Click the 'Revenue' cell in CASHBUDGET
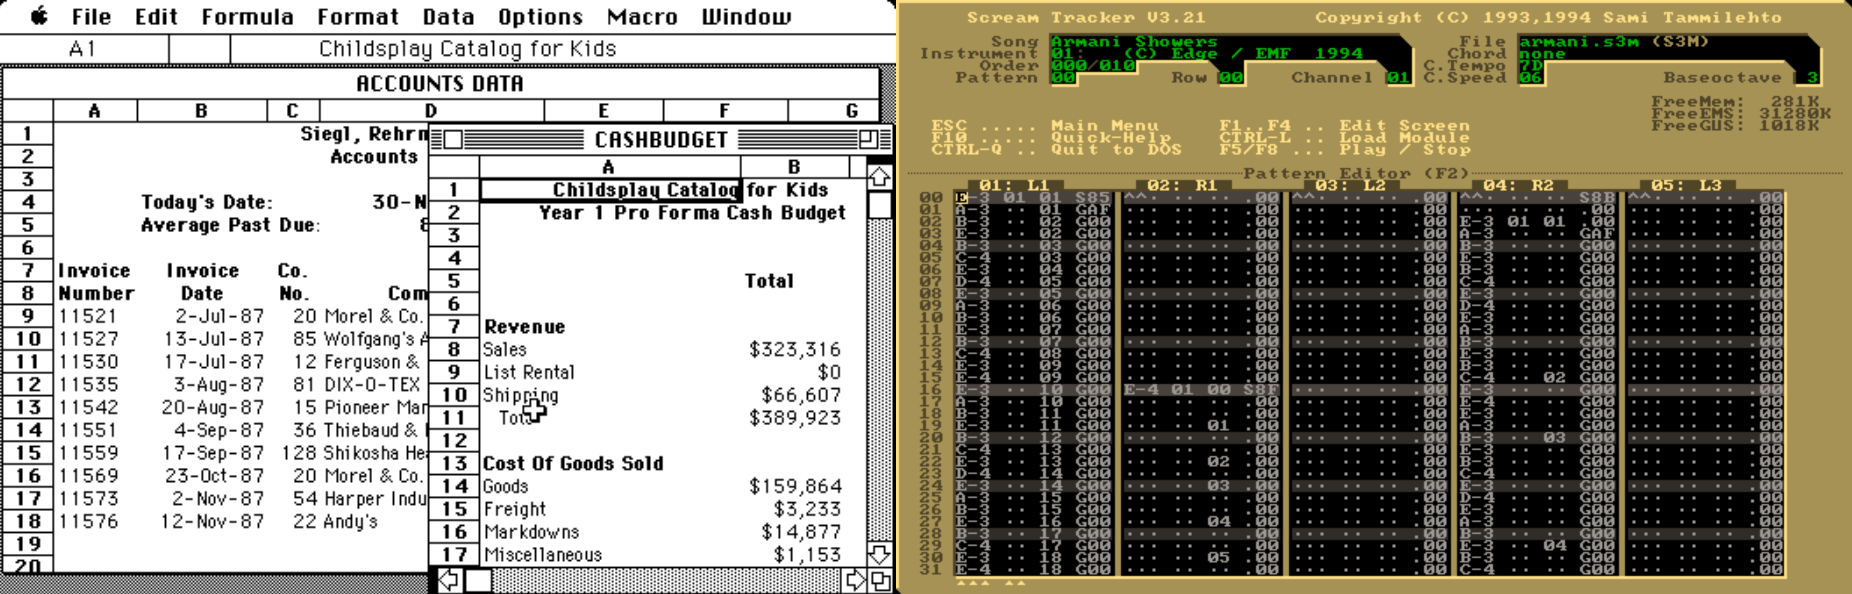Viewport: 1852px width, 594px height. click(x=525, y=327)
